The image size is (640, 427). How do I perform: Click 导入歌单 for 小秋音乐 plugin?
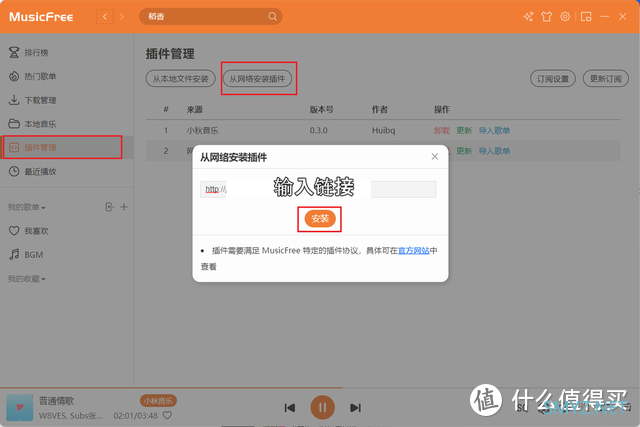(494, 131)
